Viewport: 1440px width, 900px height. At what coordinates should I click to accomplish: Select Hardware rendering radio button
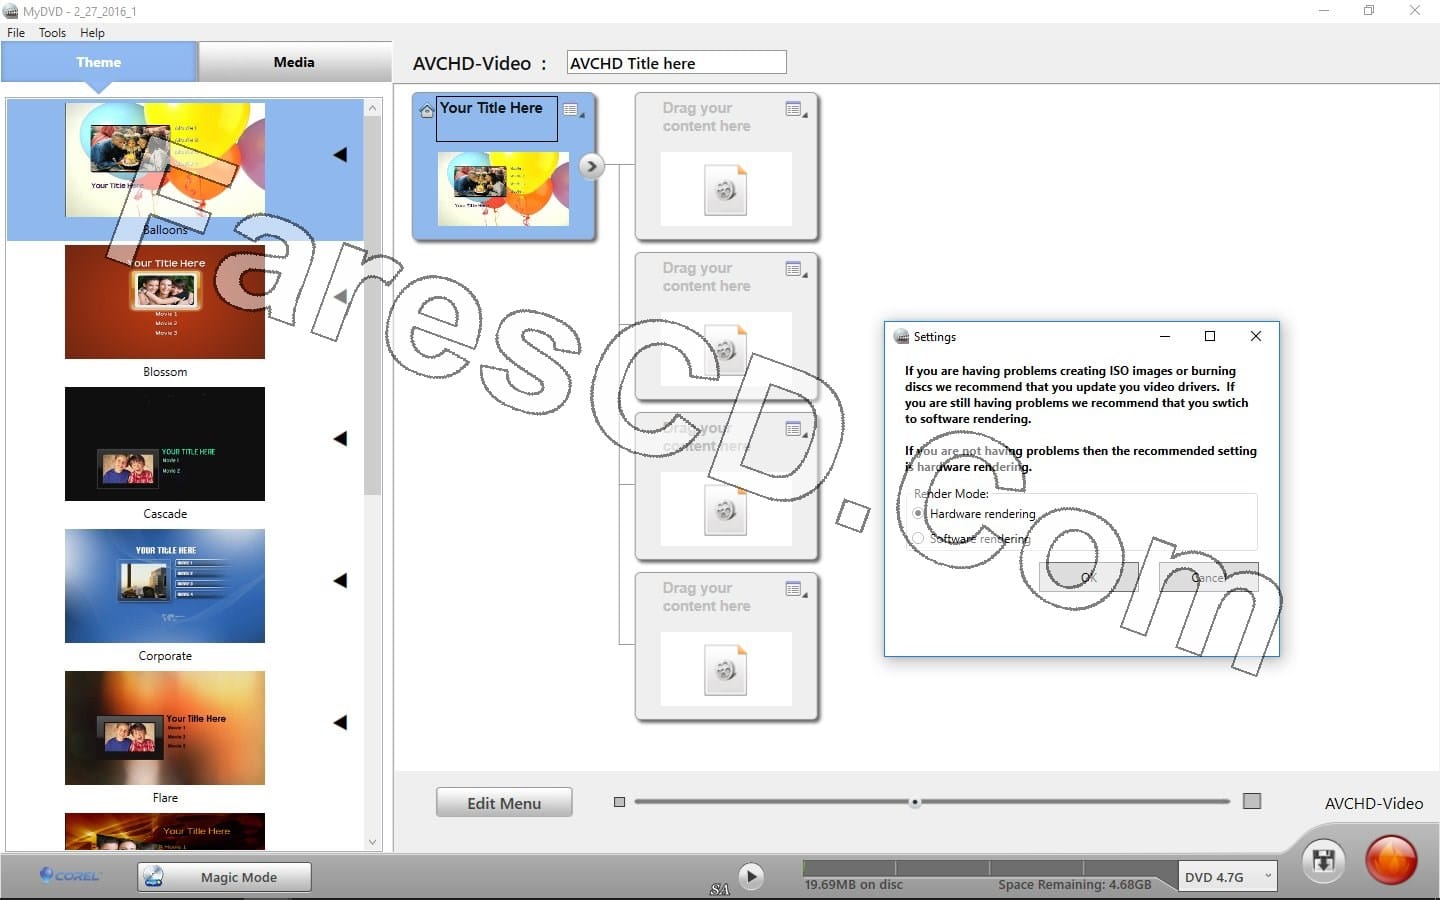point(918,513)
